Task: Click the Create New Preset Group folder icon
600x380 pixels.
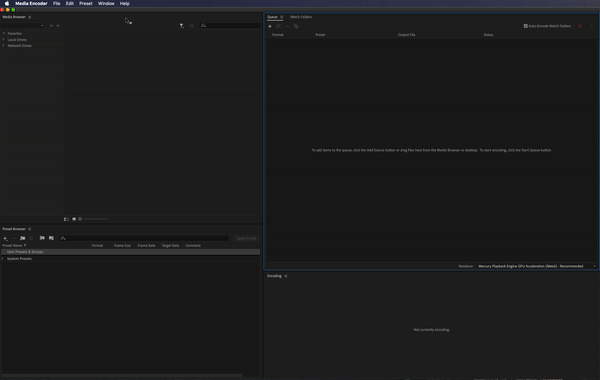Action: click(x=23, y=238)
